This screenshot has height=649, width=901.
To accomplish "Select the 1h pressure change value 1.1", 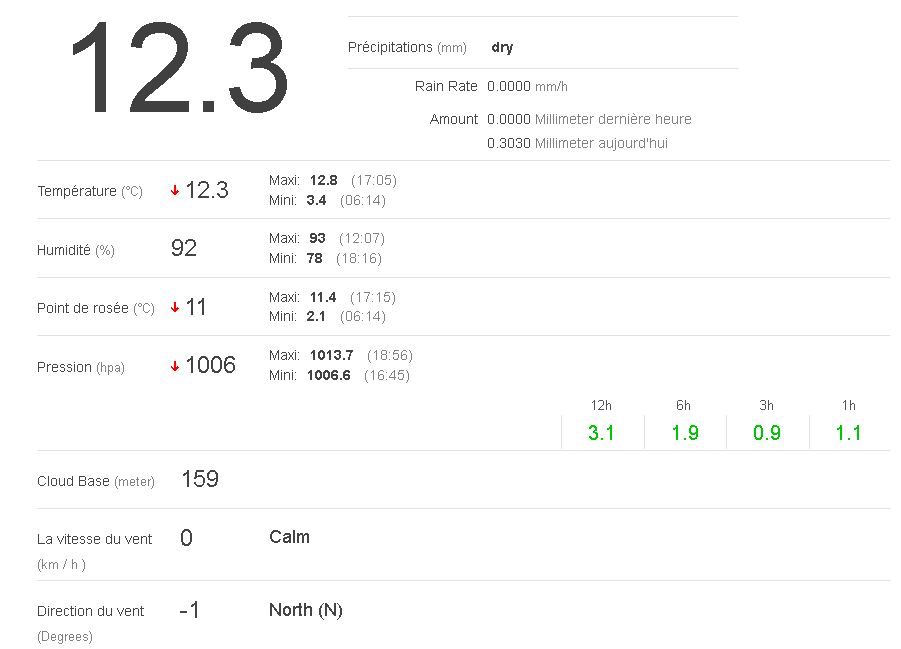I will (848, 433).
